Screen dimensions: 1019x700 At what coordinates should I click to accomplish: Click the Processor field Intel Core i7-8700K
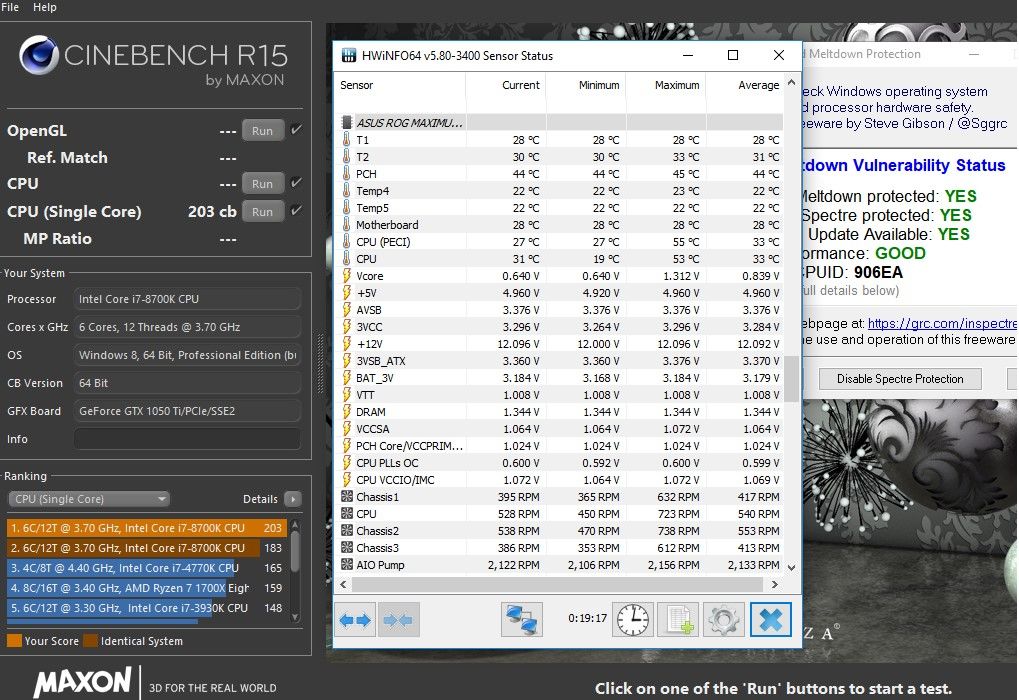[x=187, y=299]
